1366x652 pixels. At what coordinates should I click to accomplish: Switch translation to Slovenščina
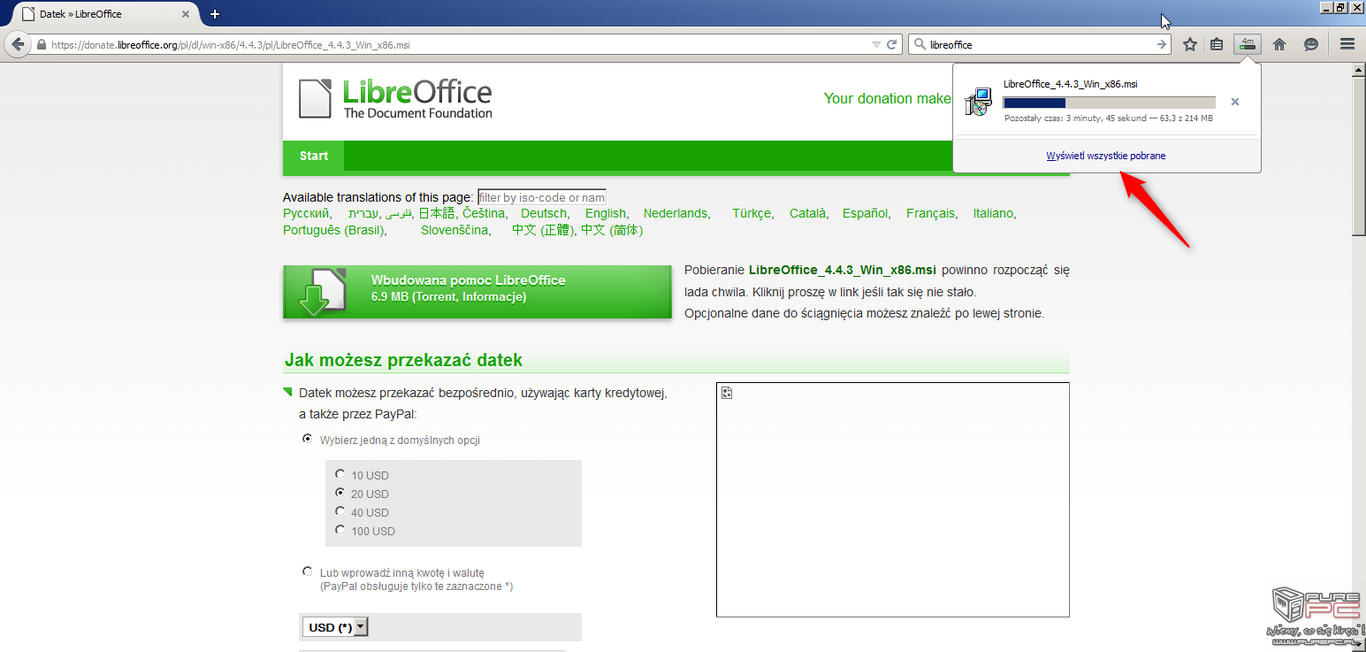pyautogui.click(x=456, y=230)
